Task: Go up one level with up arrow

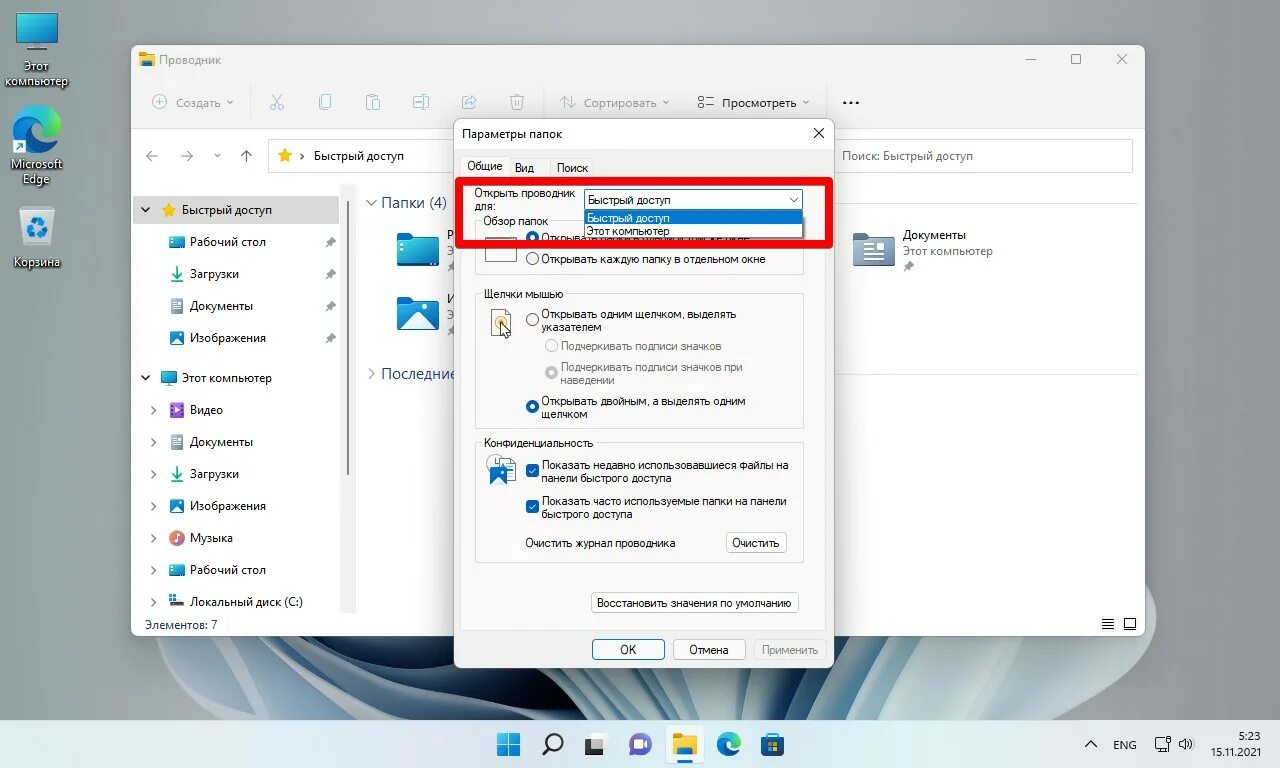Action: 247,156
